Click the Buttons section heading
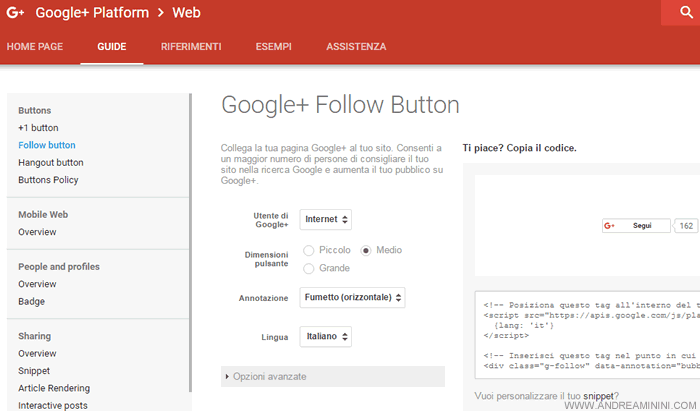The height and width of the screenshot is (411, 700). (35, 111)
